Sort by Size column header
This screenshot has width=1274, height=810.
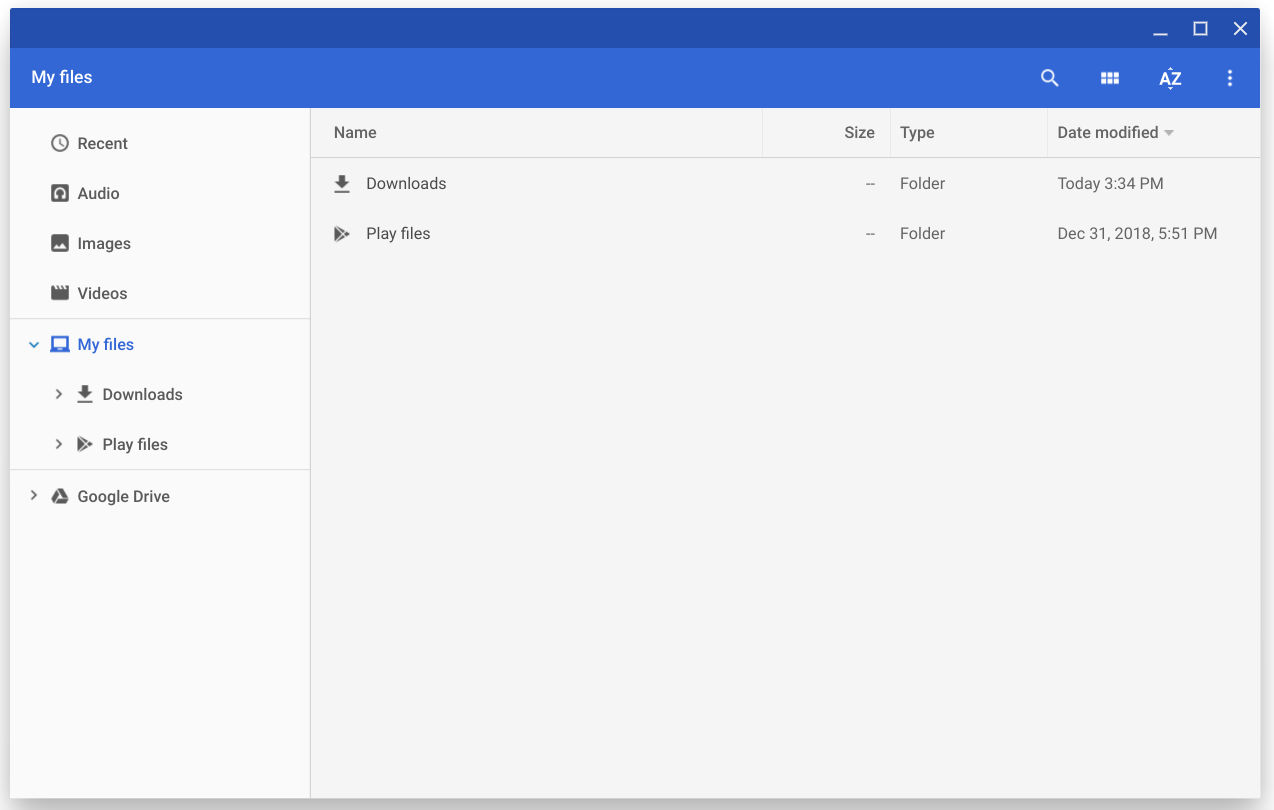[x=859, y=132]
